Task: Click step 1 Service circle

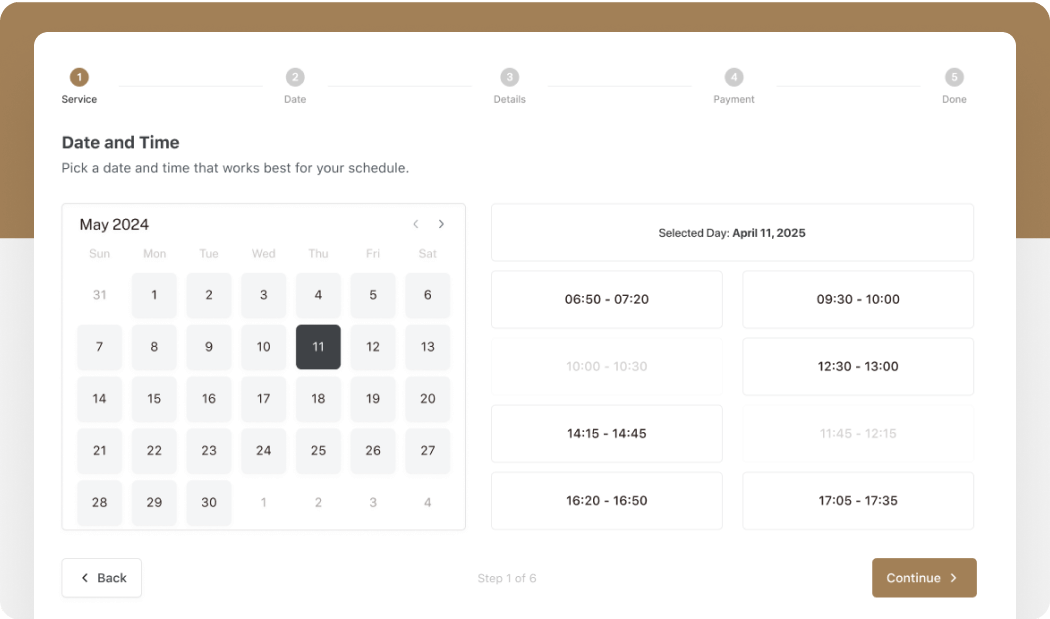Action: 79,77
